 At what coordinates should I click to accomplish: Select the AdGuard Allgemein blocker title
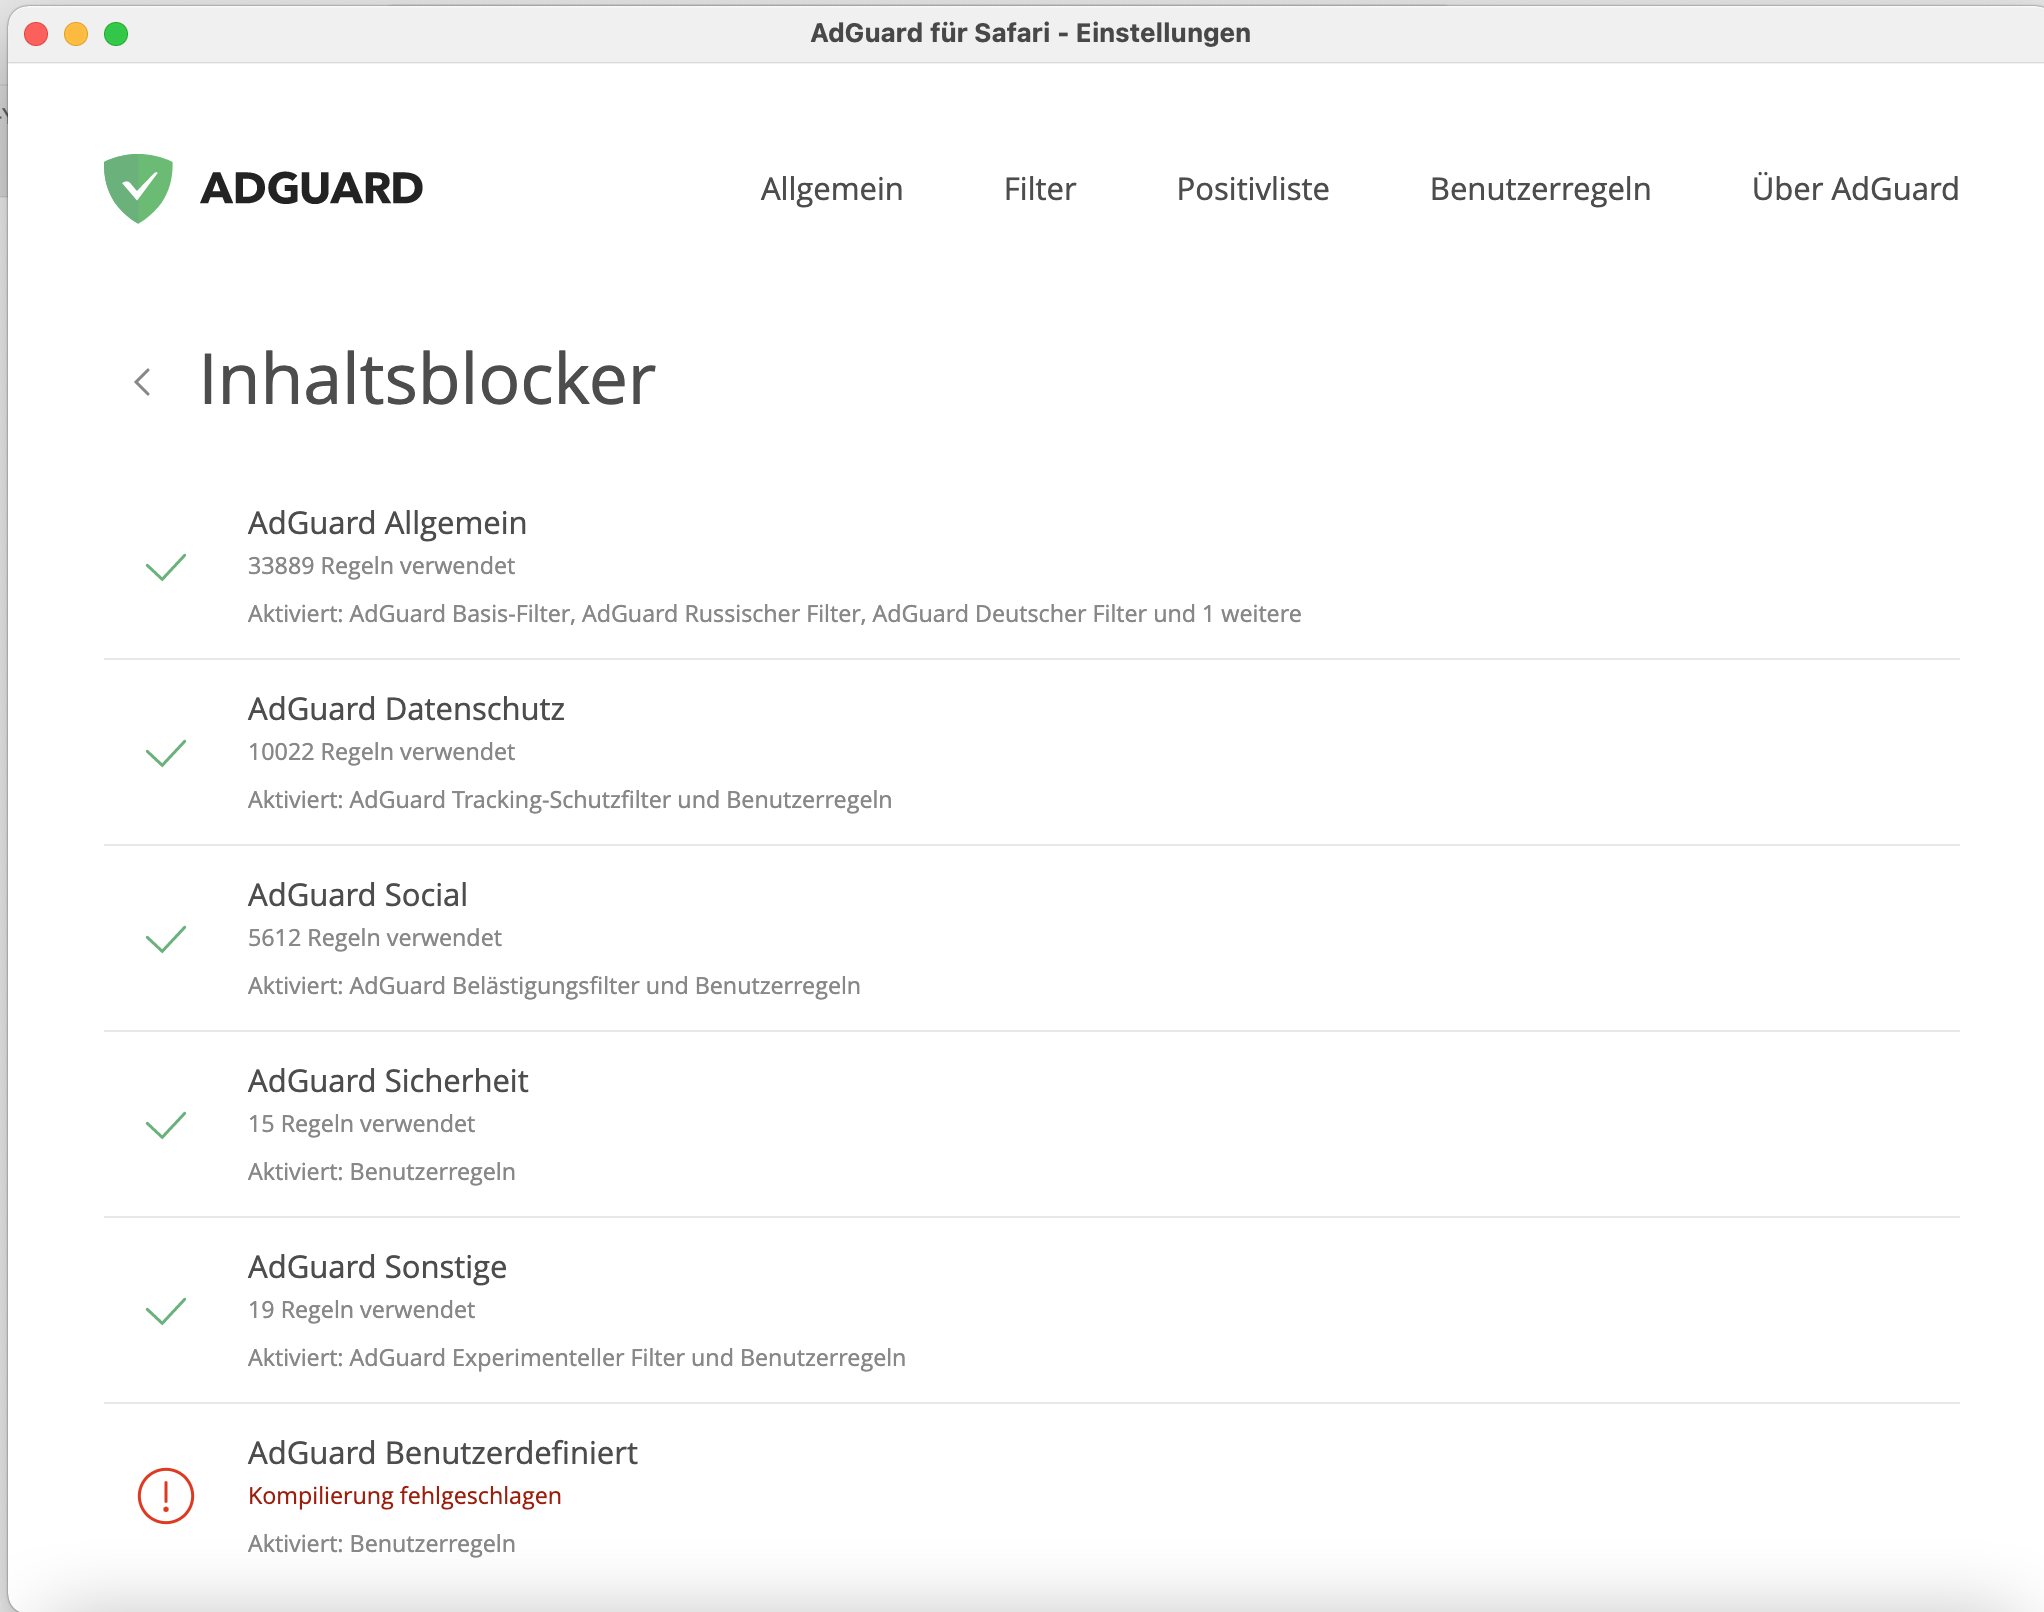pyautogui.click(x=387, y=523)
